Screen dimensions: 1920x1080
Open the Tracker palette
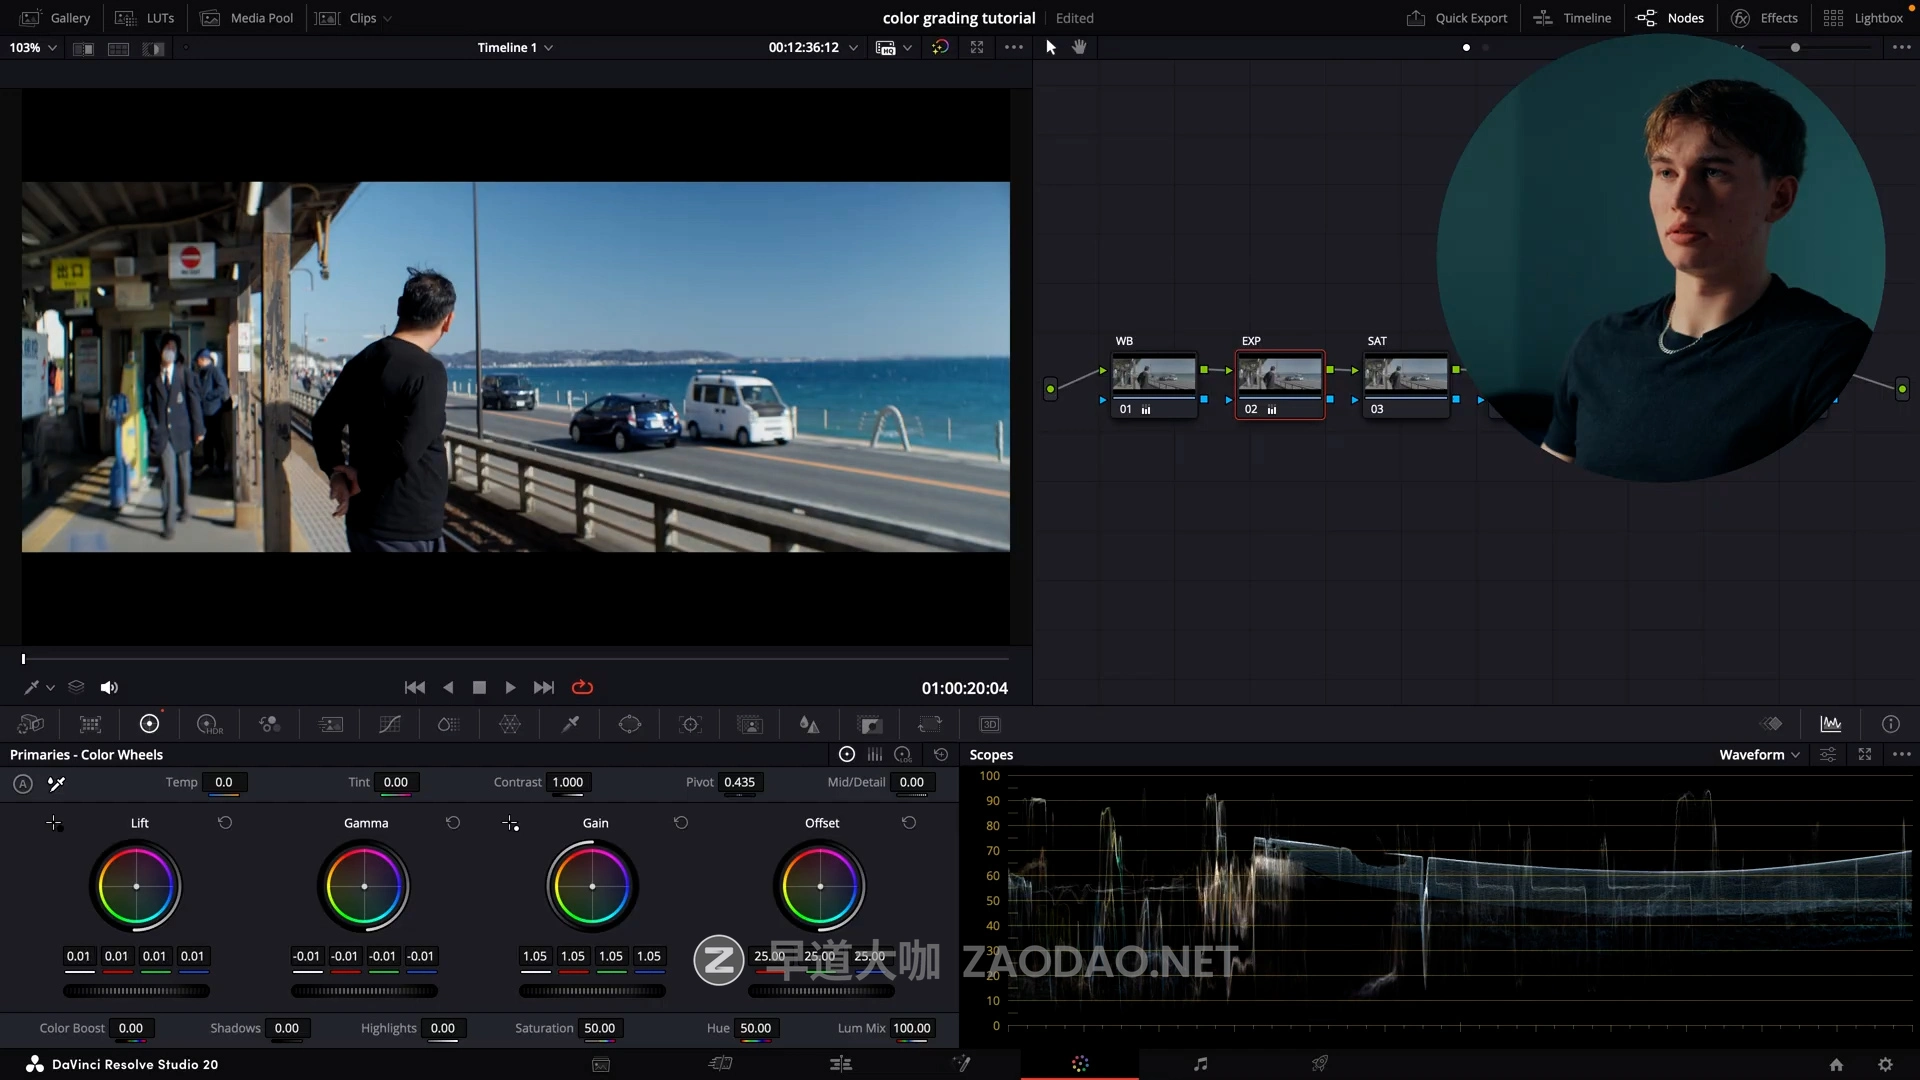pyautogui.click(x=690, y=724)
